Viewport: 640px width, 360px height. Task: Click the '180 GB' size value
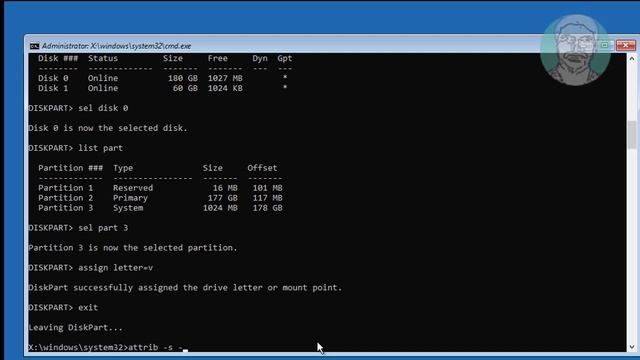click(183, 78)
